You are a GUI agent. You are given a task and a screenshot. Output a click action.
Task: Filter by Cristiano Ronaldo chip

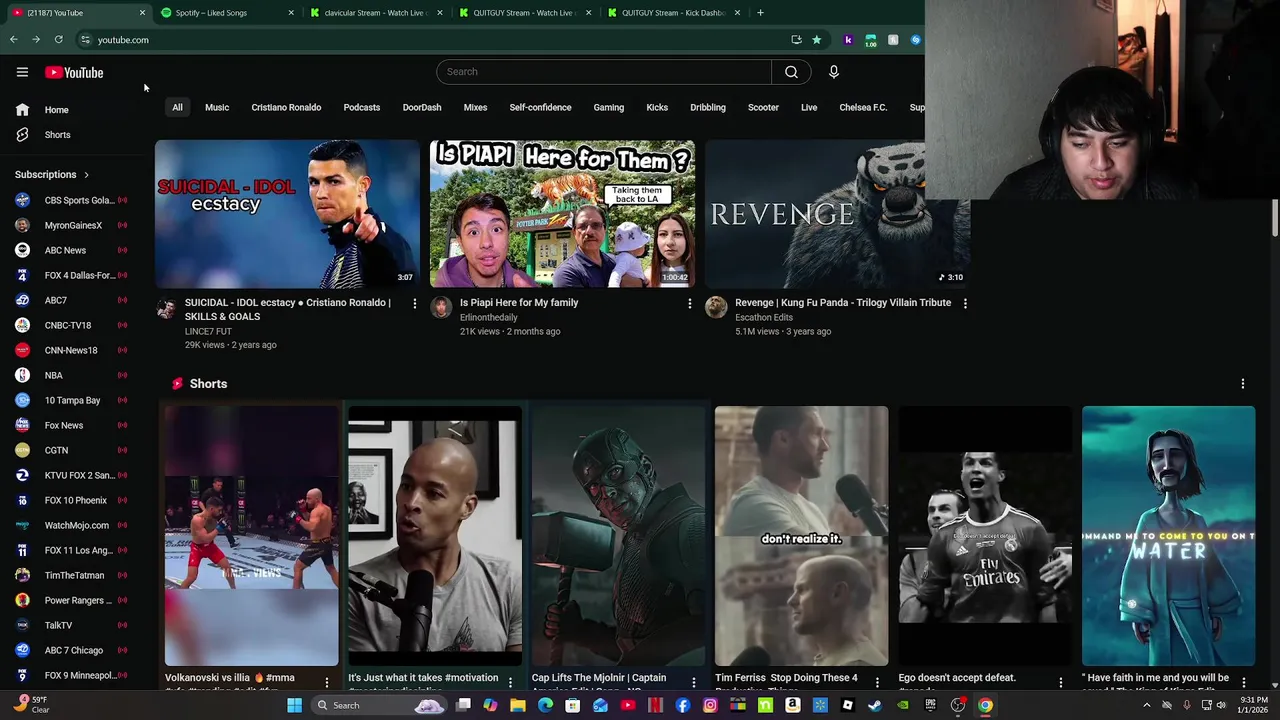(x=286, y=107)
